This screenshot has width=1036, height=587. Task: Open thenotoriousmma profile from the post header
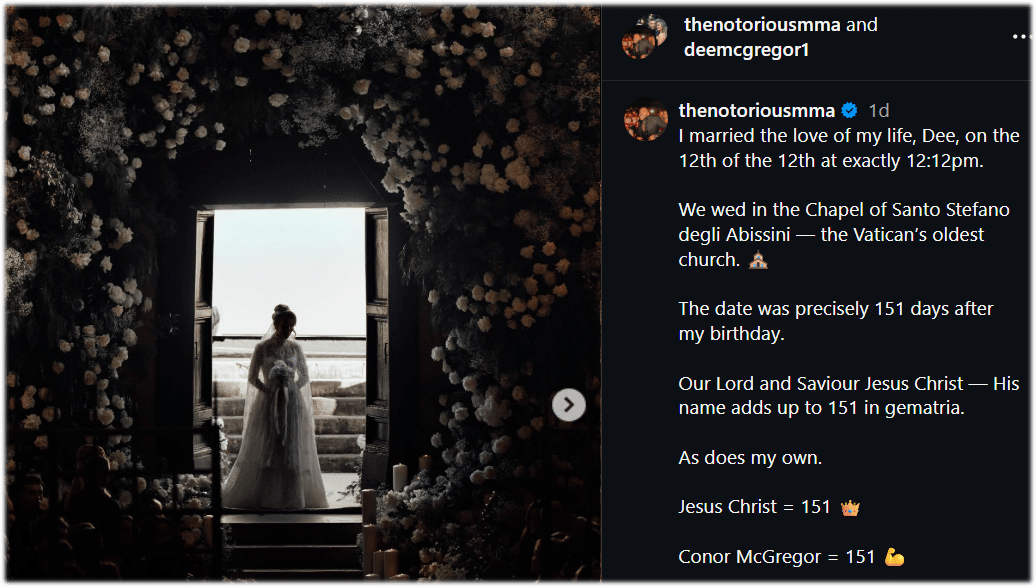[762, 24]
